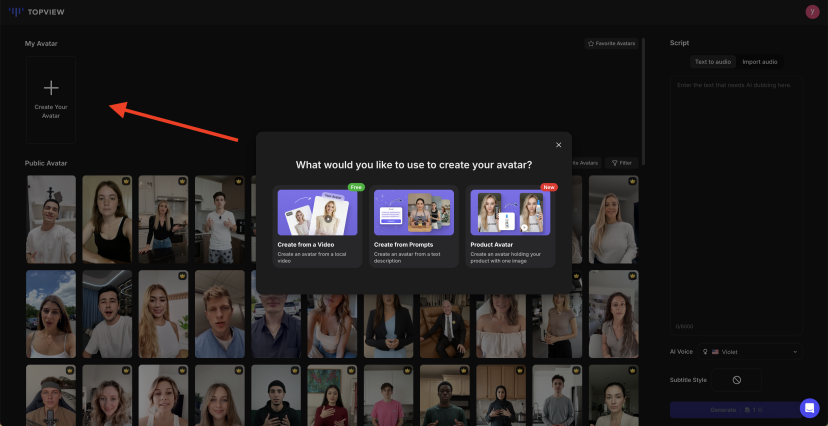The width and height of the screenshot is (828, 426).
Task: Choose the Product Avatar option
Action: [510, 226]
